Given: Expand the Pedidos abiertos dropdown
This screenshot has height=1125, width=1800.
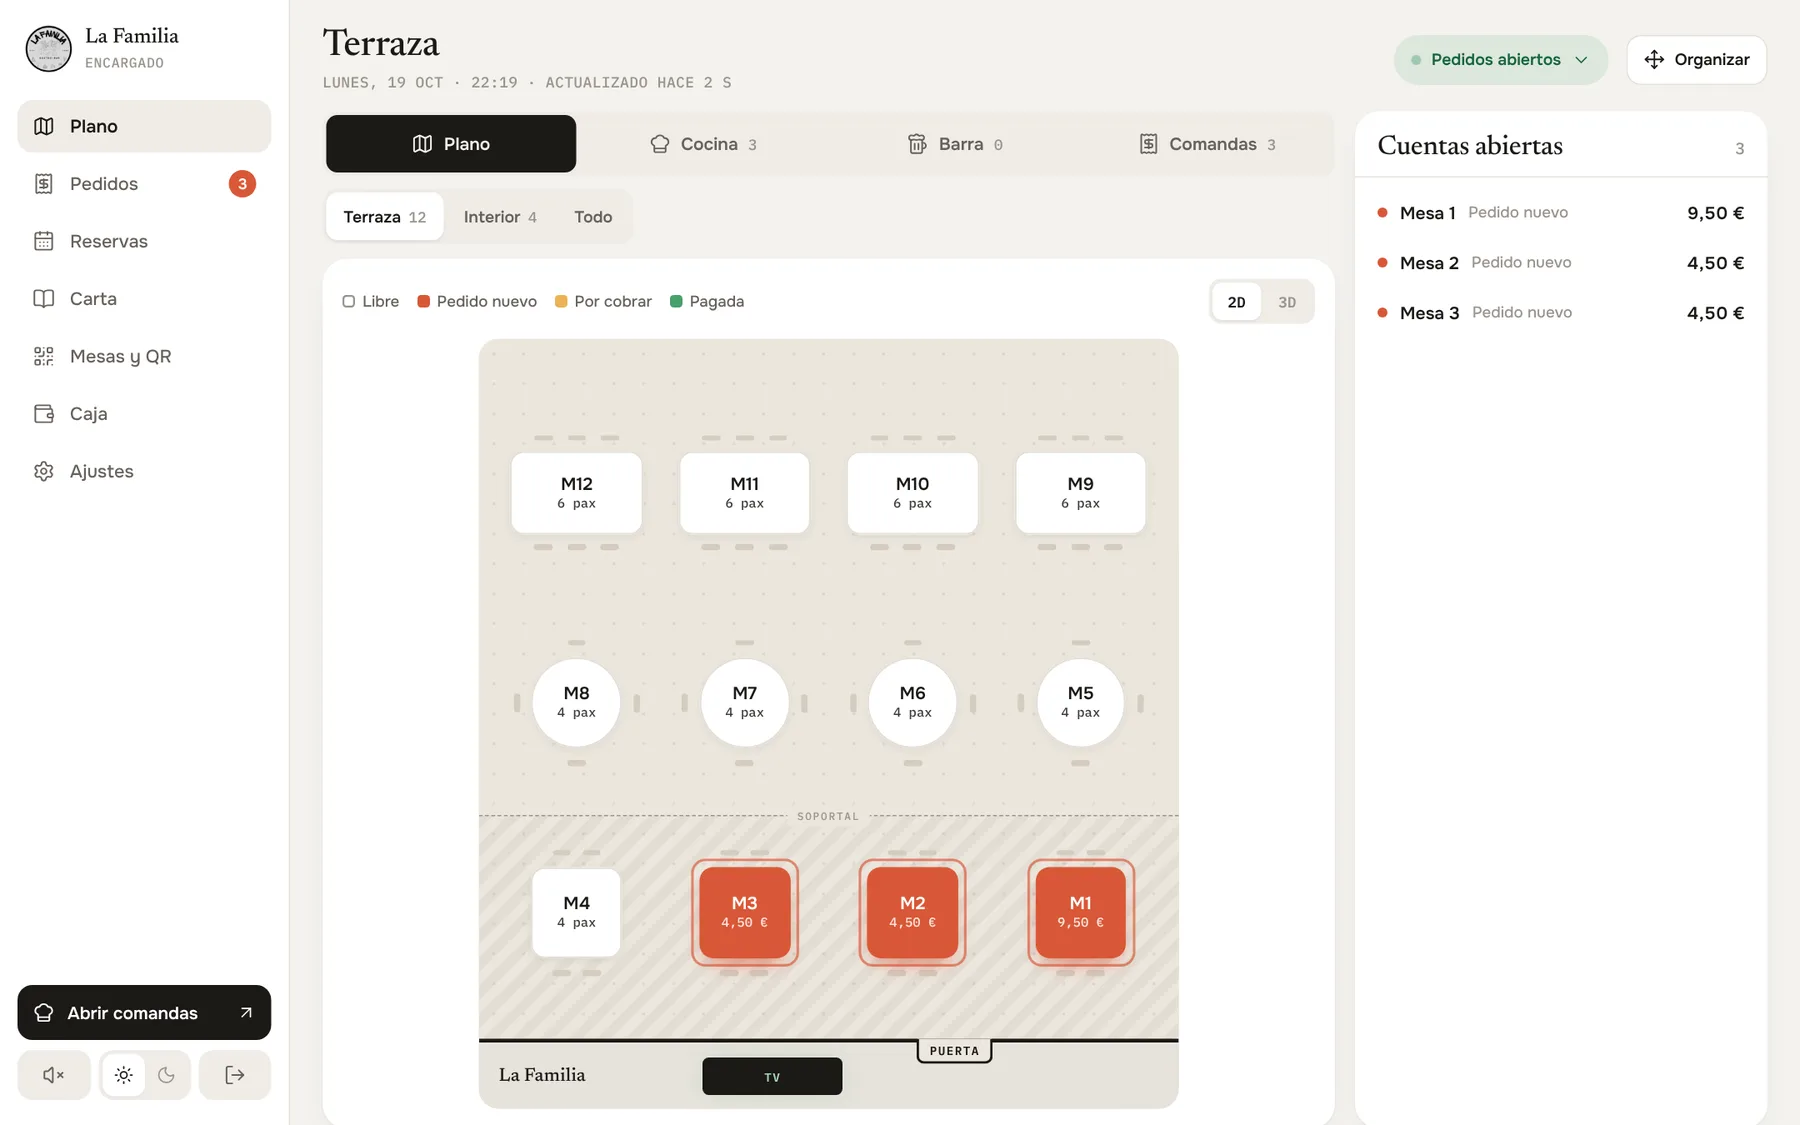Looking at the screenshot, I should pyautogui.click(x=1501, y=60).
